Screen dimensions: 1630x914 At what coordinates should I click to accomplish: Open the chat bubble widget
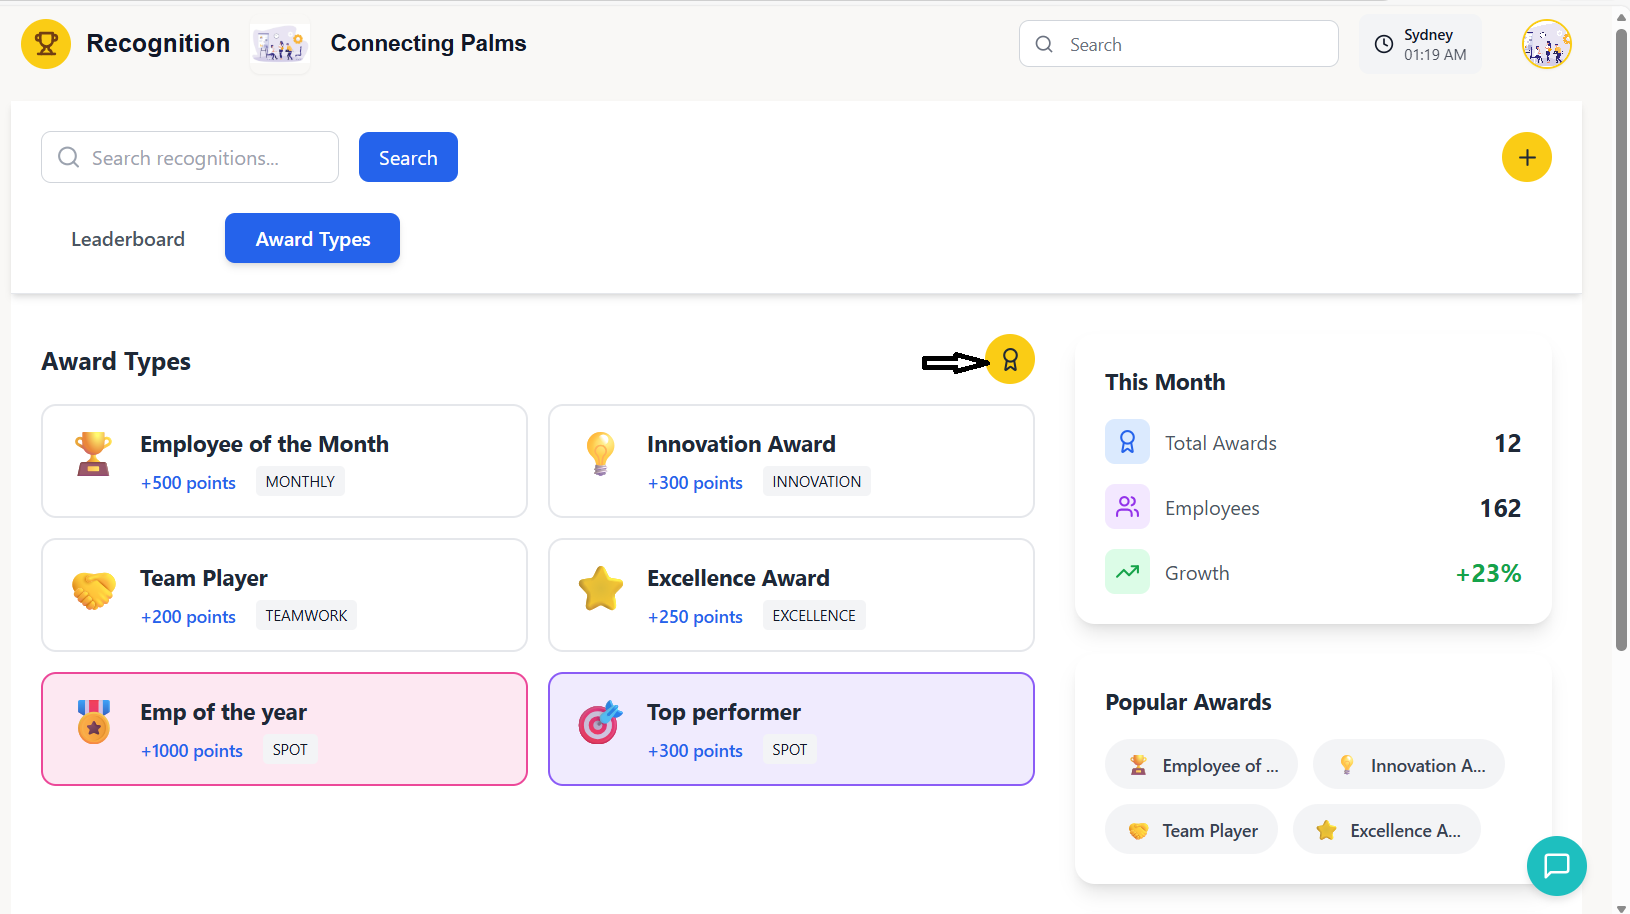[1556, 865]
